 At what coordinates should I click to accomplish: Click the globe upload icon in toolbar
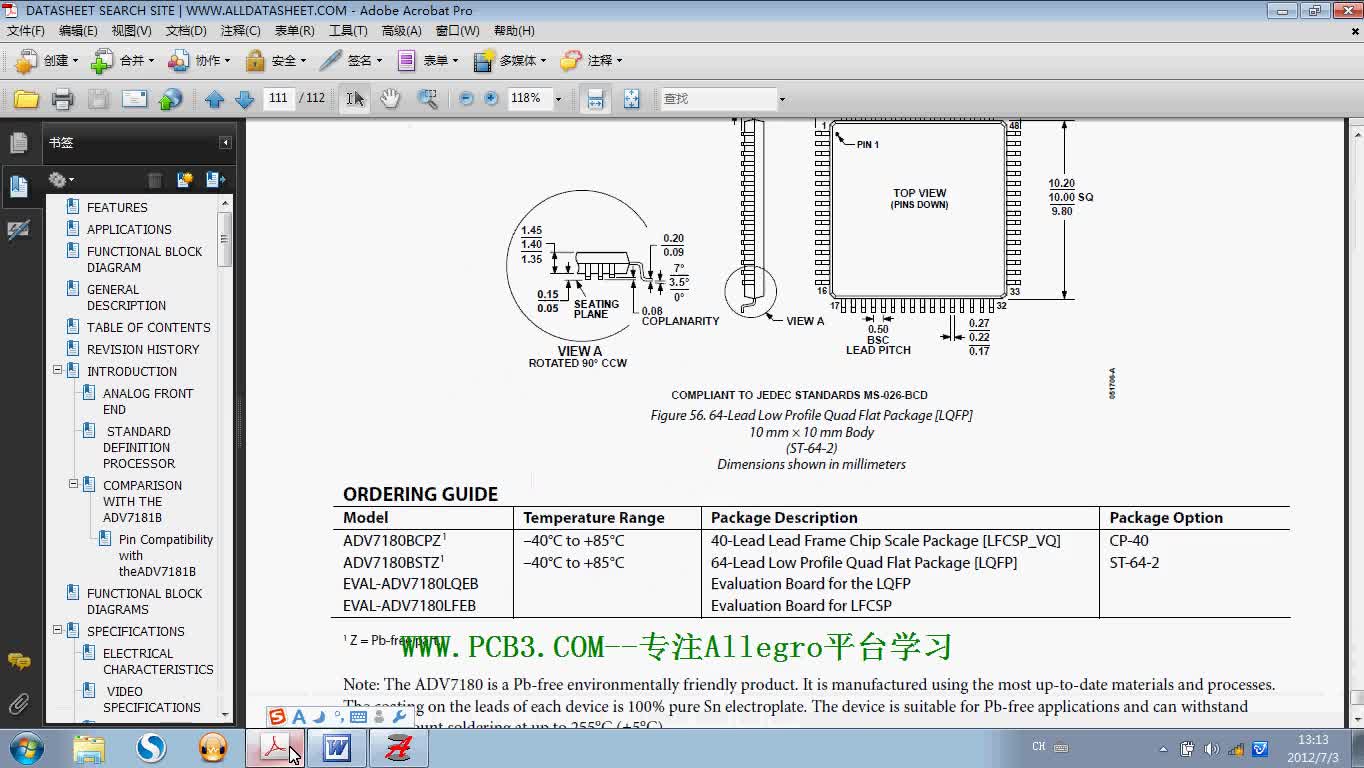[171, 99]
